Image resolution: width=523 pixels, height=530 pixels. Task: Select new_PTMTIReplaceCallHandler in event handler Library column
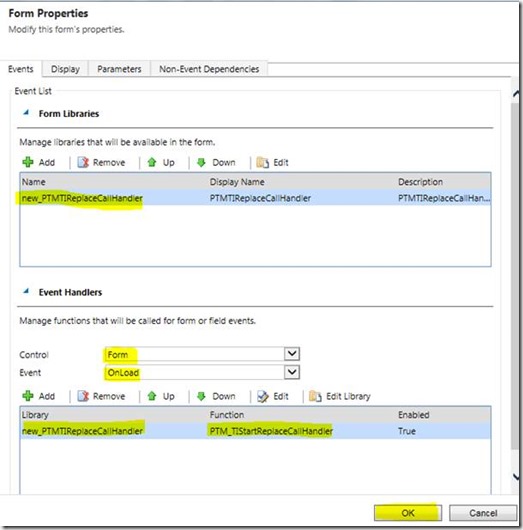pyautogui.click(x=82, y=431)
